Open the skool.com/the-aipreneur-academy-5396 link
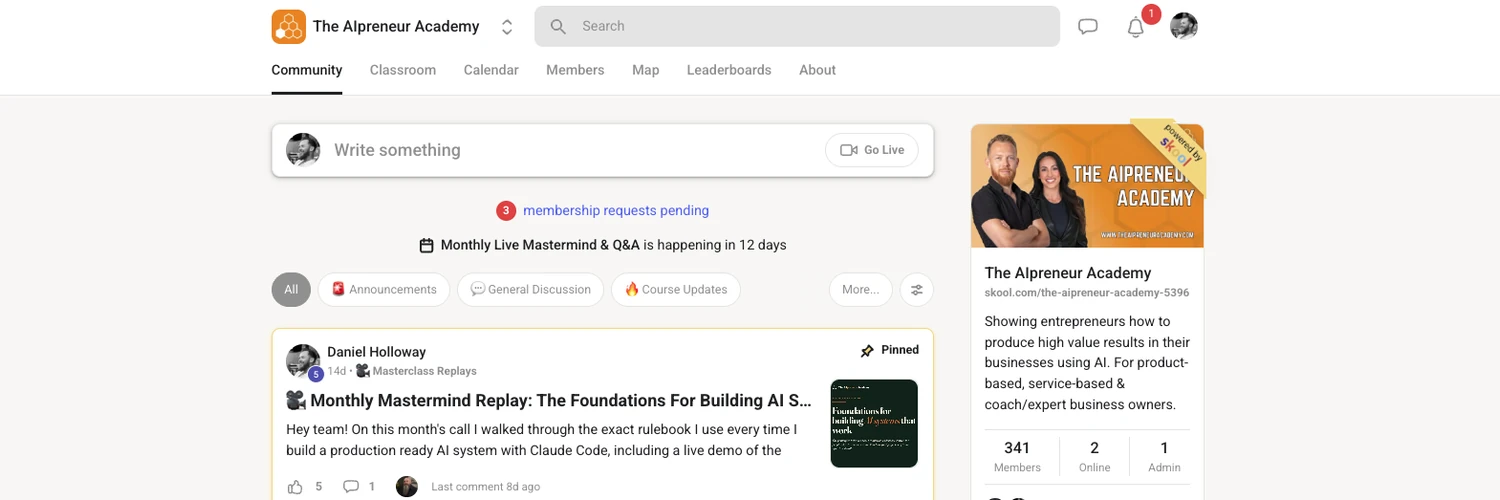The width and height of the screenshot is (1500, 500). pos(1087,293)
